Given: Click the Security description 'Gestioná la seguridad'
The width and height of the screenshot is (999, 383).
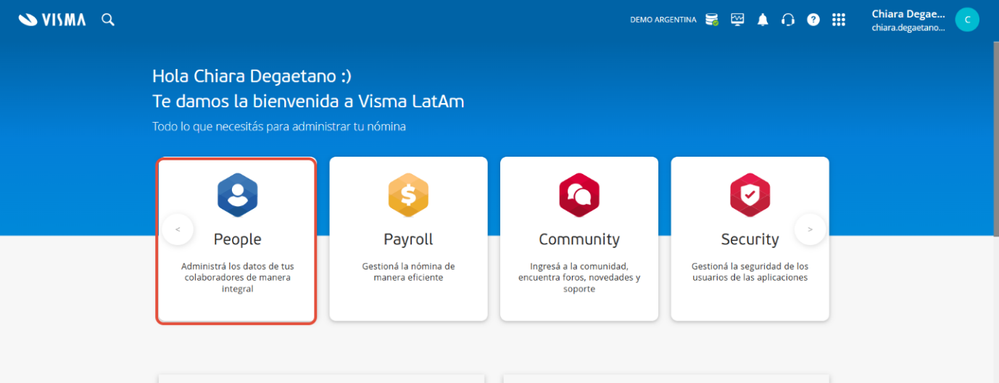Looking at the screenshot, I should pyautogui.click(x=750, y=272).
